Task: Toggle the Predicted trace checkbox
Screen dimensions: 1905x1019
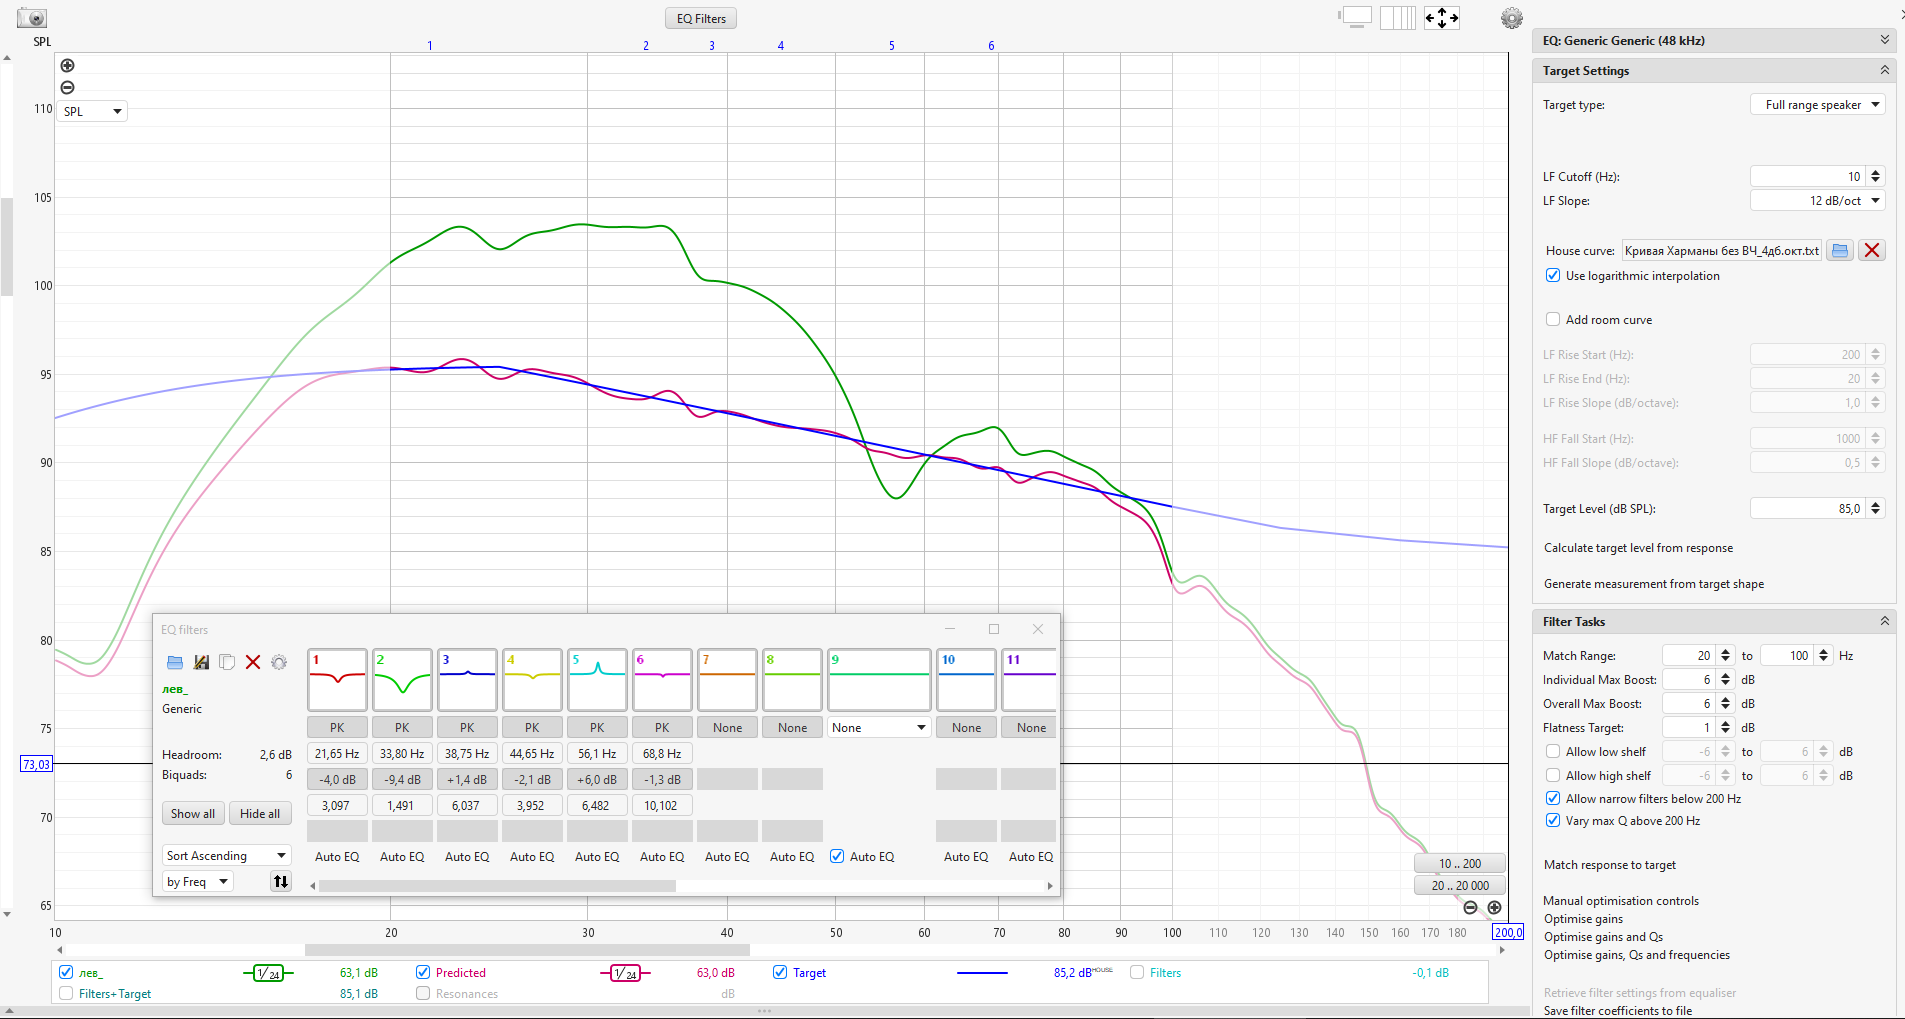Action: click(x=423, y=972)
